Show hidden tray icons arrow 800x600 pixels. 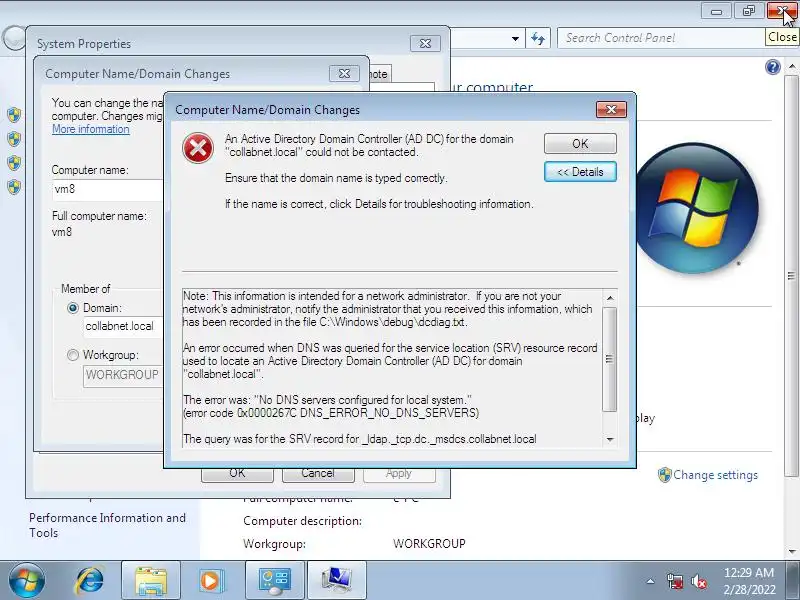coord(651,581)
